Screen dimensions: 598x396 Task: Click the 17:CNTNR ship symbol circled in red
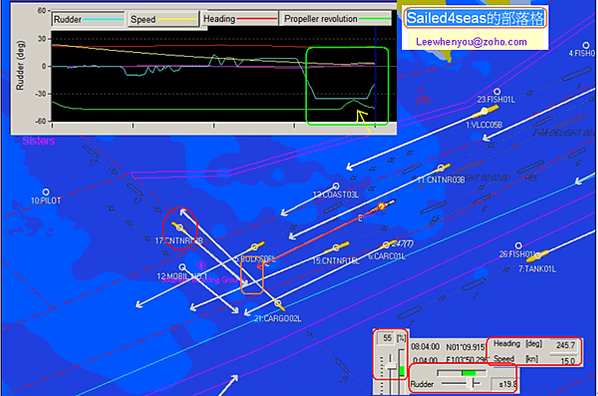tap(179, 228)
